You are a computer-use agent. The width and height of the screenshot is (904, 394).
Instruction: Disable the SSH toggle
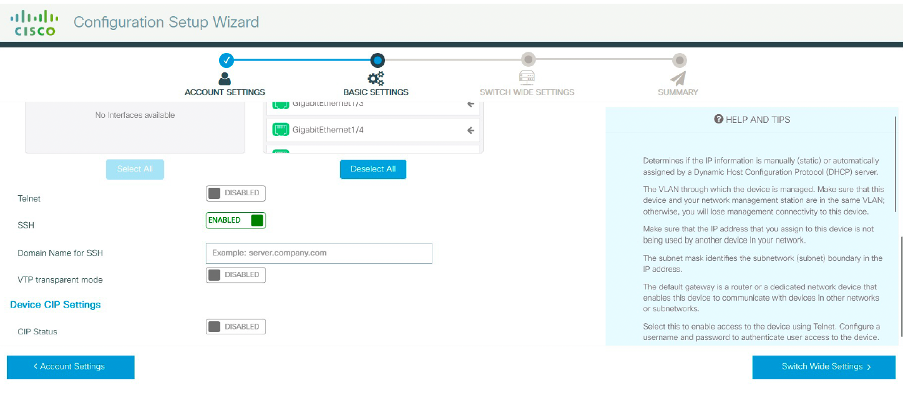236,220
